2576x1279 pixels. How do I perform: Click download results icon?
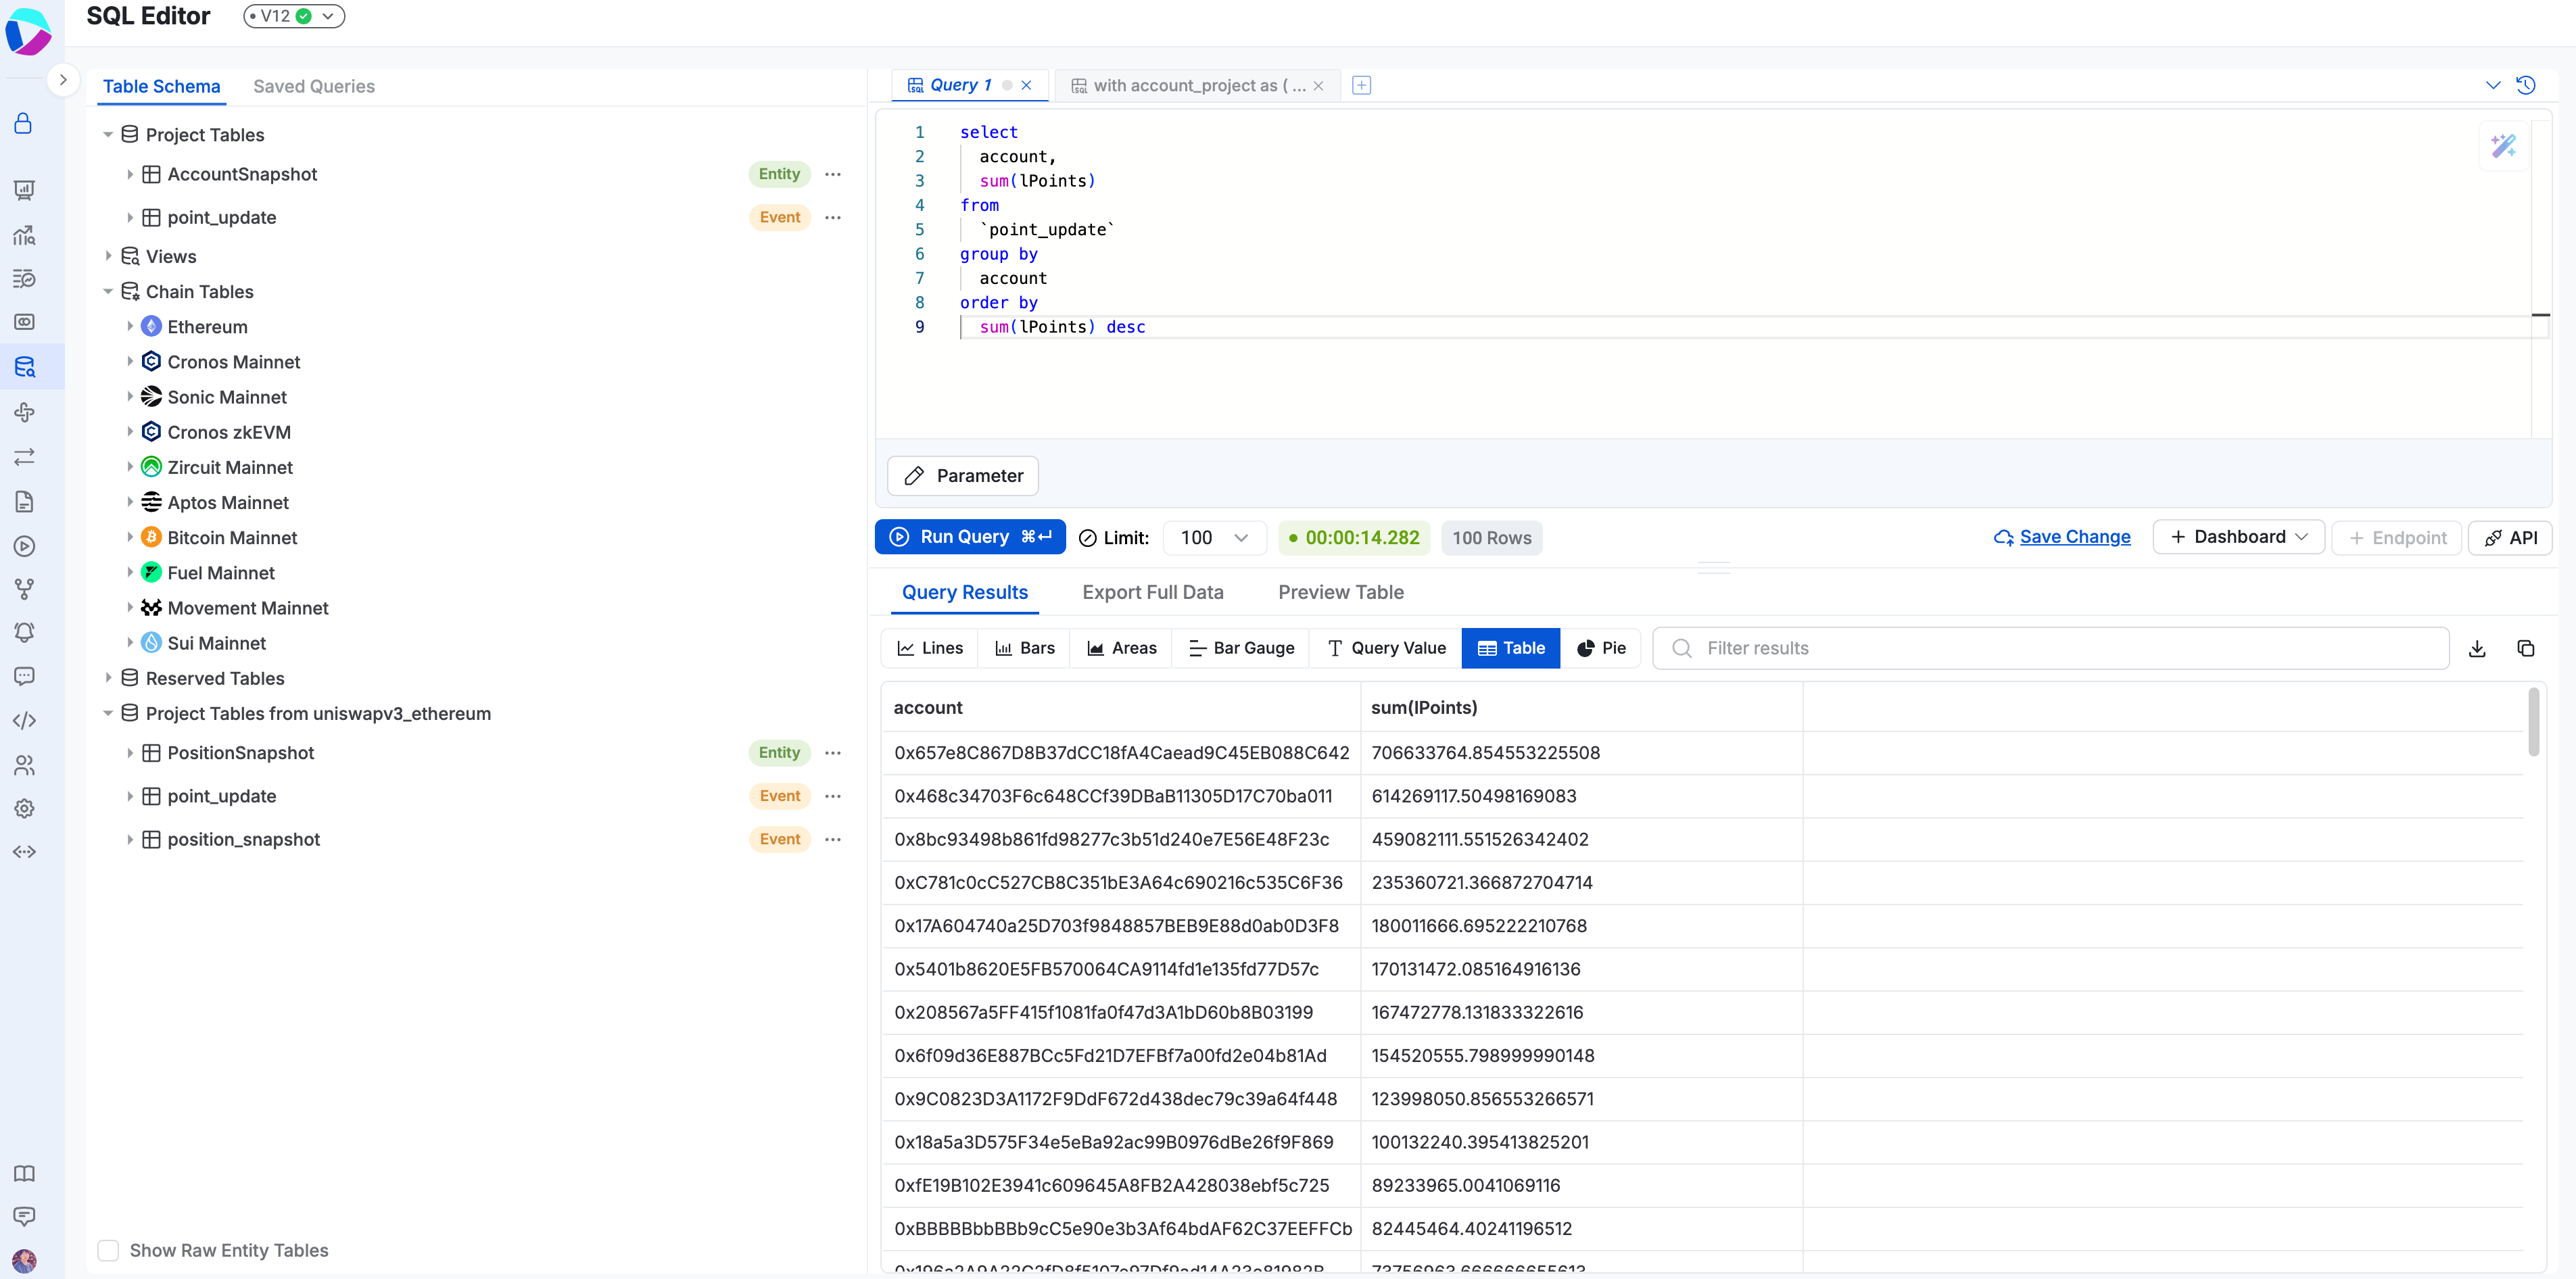(x=2477, y=648)
